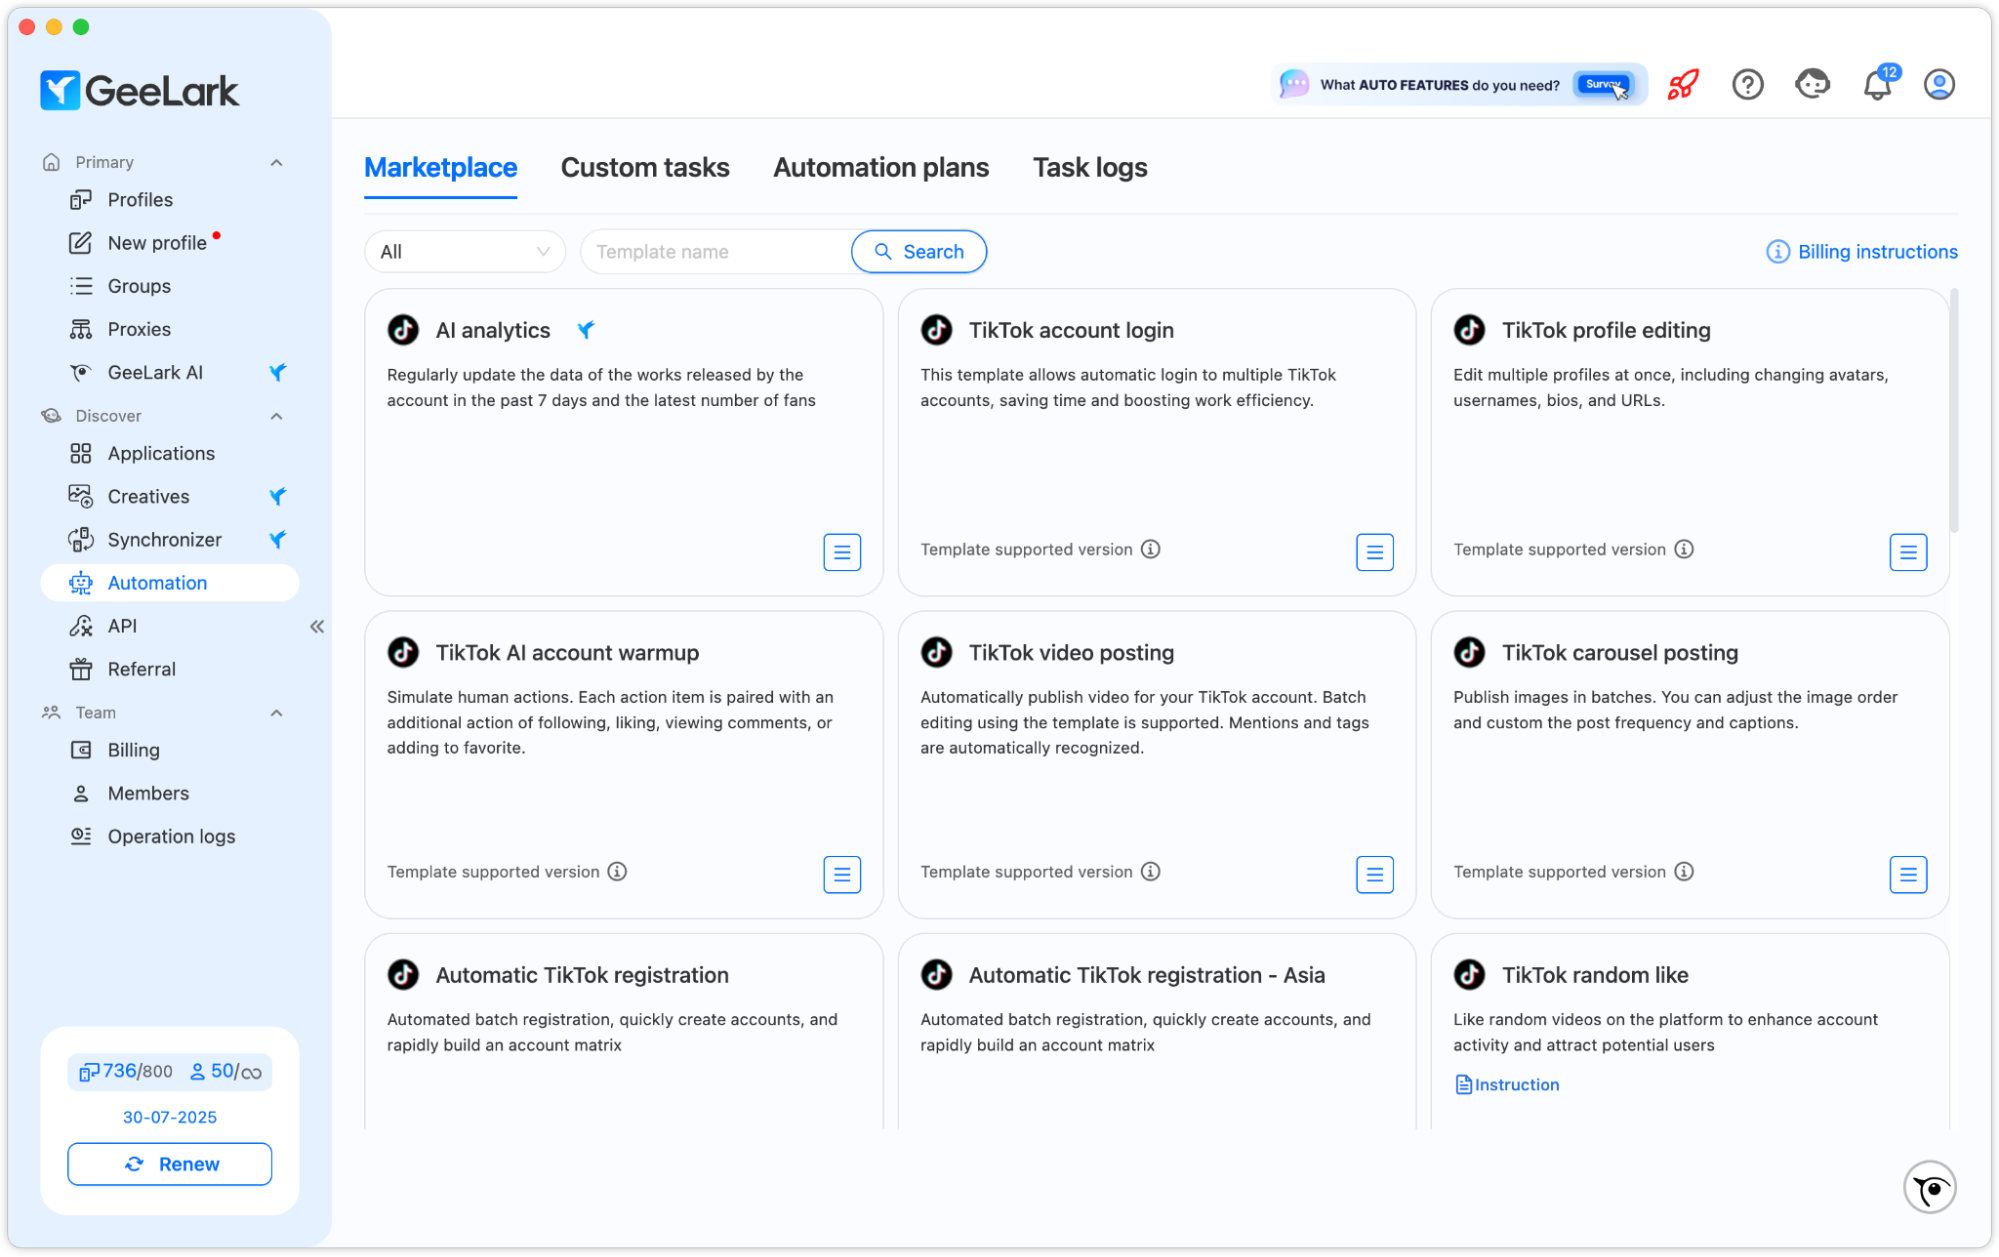Open GeeLark AI in the sidebar

[170, 372]
